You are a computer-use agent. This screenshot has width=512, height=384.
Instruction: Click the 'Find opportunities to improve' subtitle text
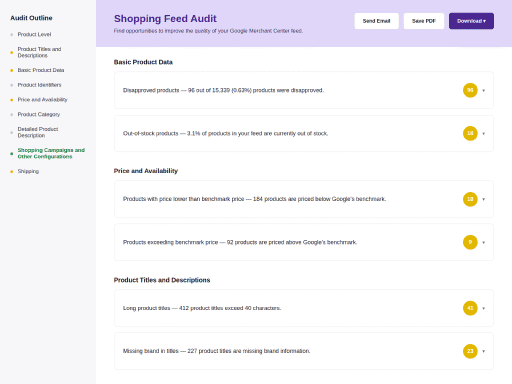[x=208, y=31]
